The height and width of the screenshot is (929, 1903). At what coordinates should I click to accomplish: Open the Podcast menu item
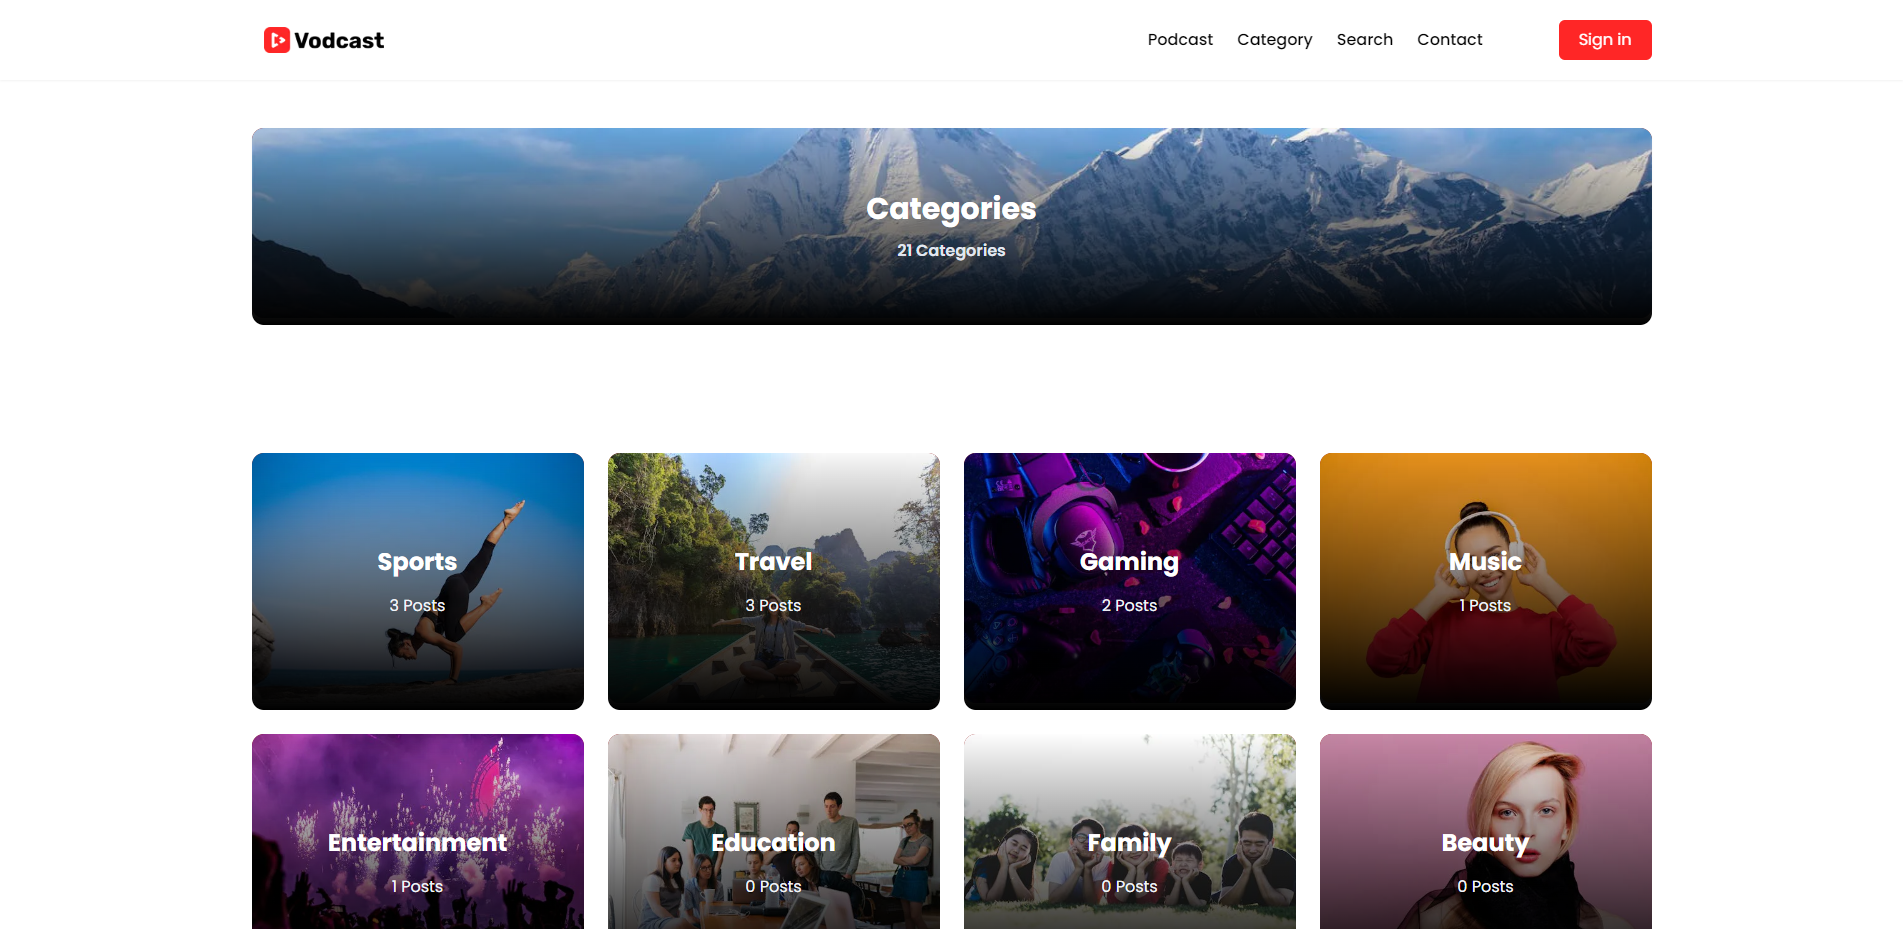[1180, 40]
